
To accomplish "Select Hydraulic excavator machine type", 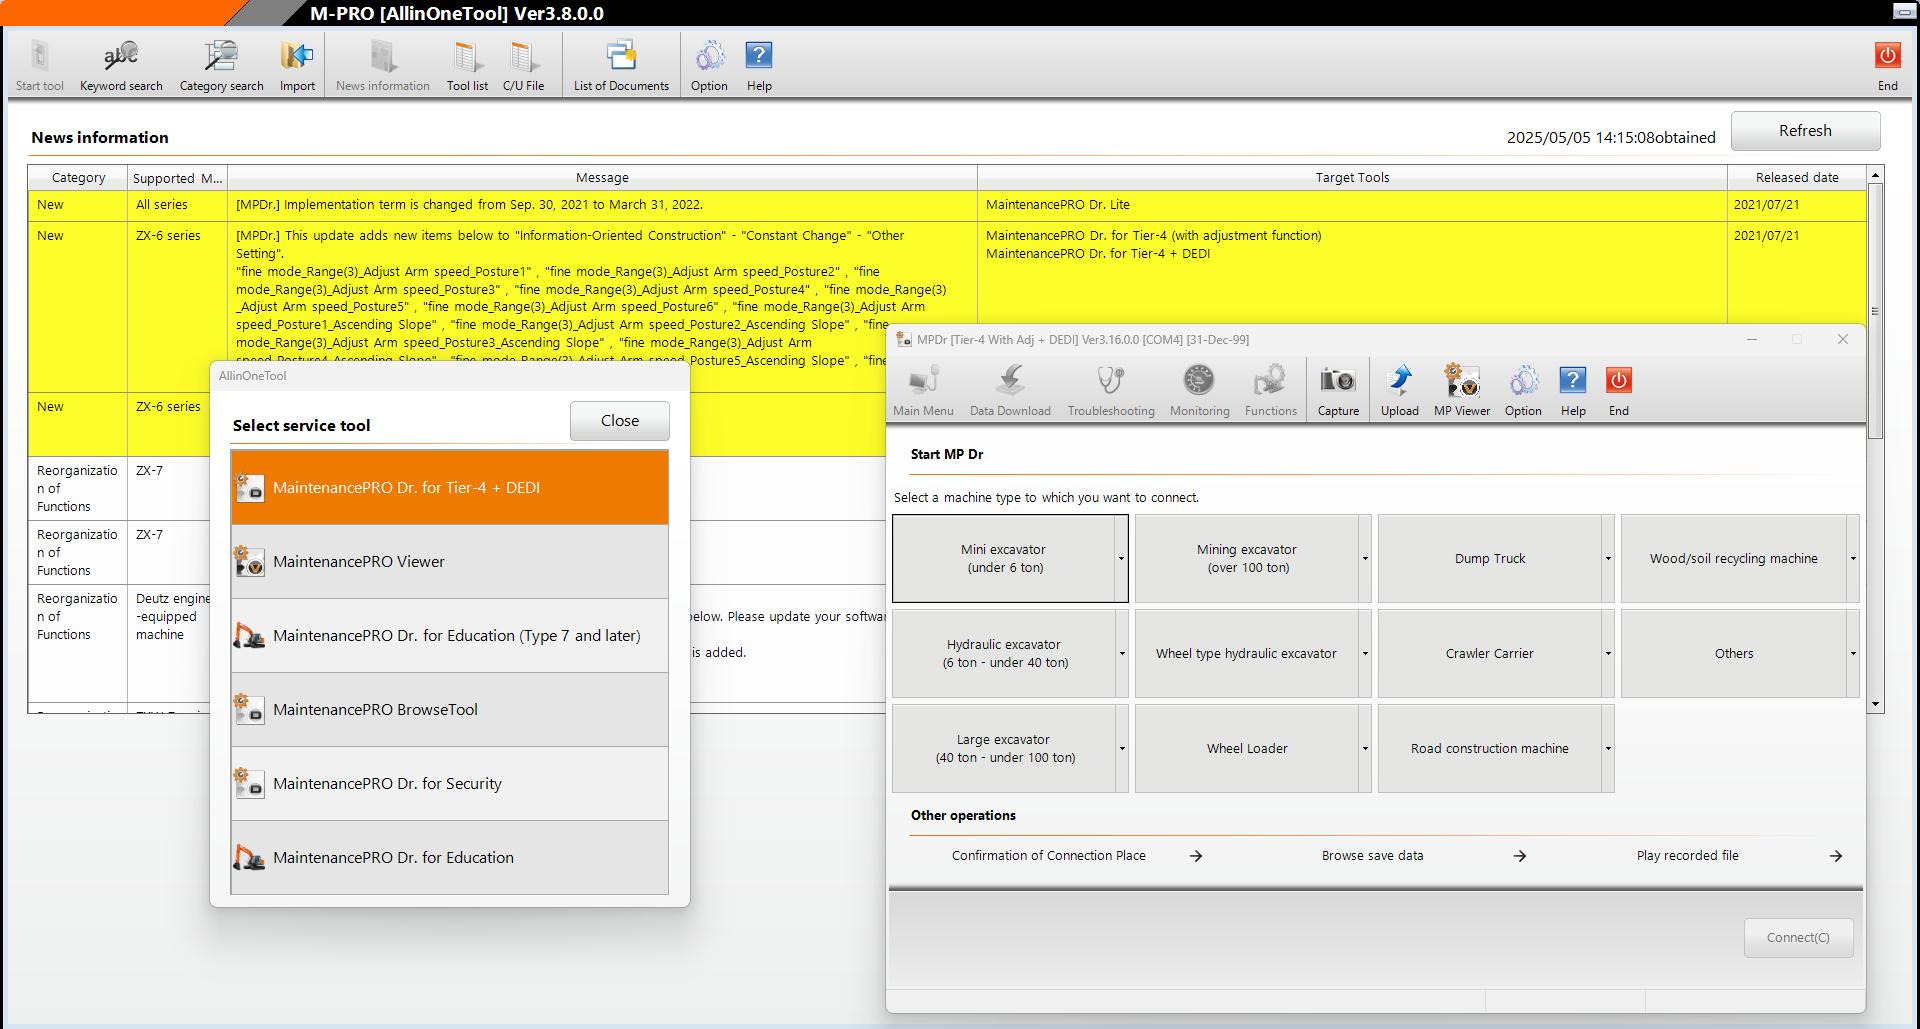I will point(1004,654).
